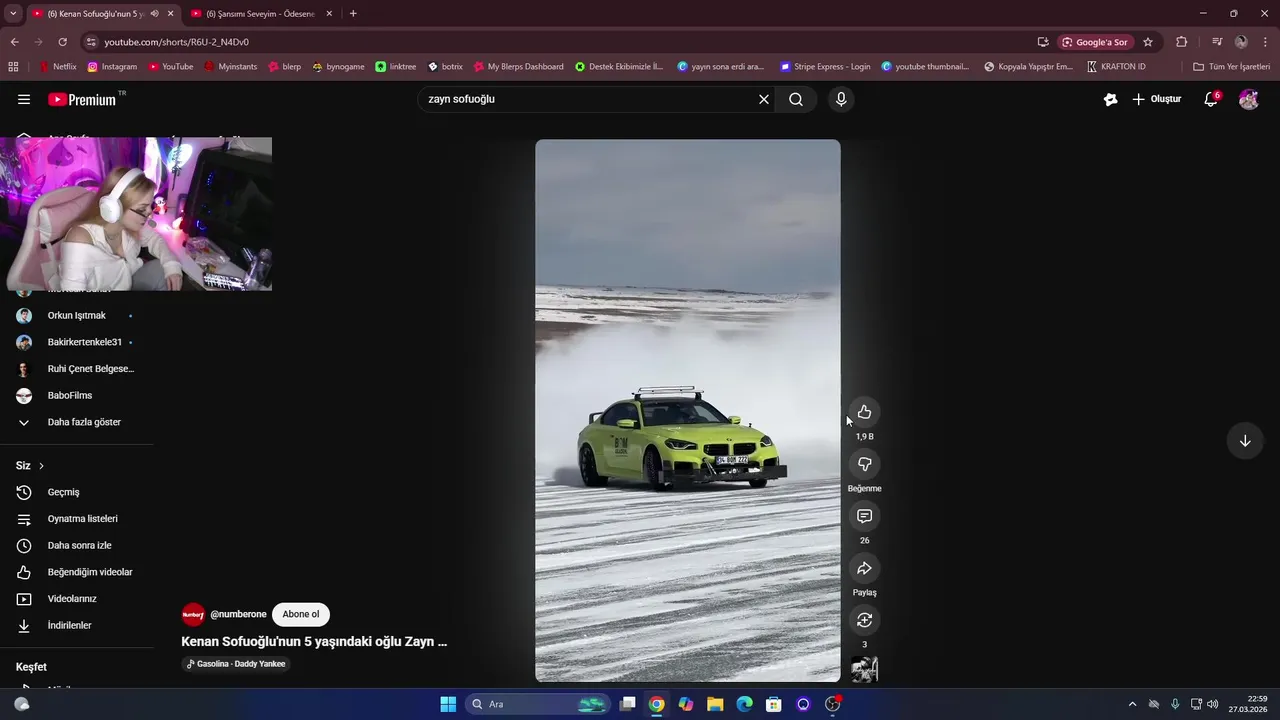The image size is (1280, 720).
Task: Subscribe with the Abone ol button
Action: pos(301,614)
